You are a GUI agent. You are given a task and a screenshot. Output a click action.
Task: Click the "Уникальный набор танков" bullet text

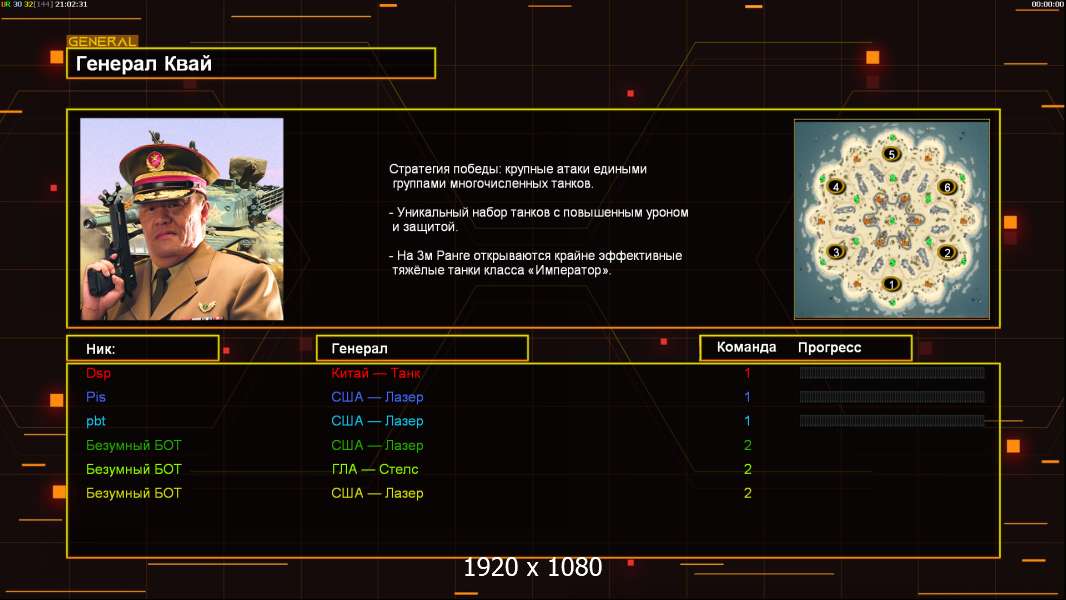(538, 219)
